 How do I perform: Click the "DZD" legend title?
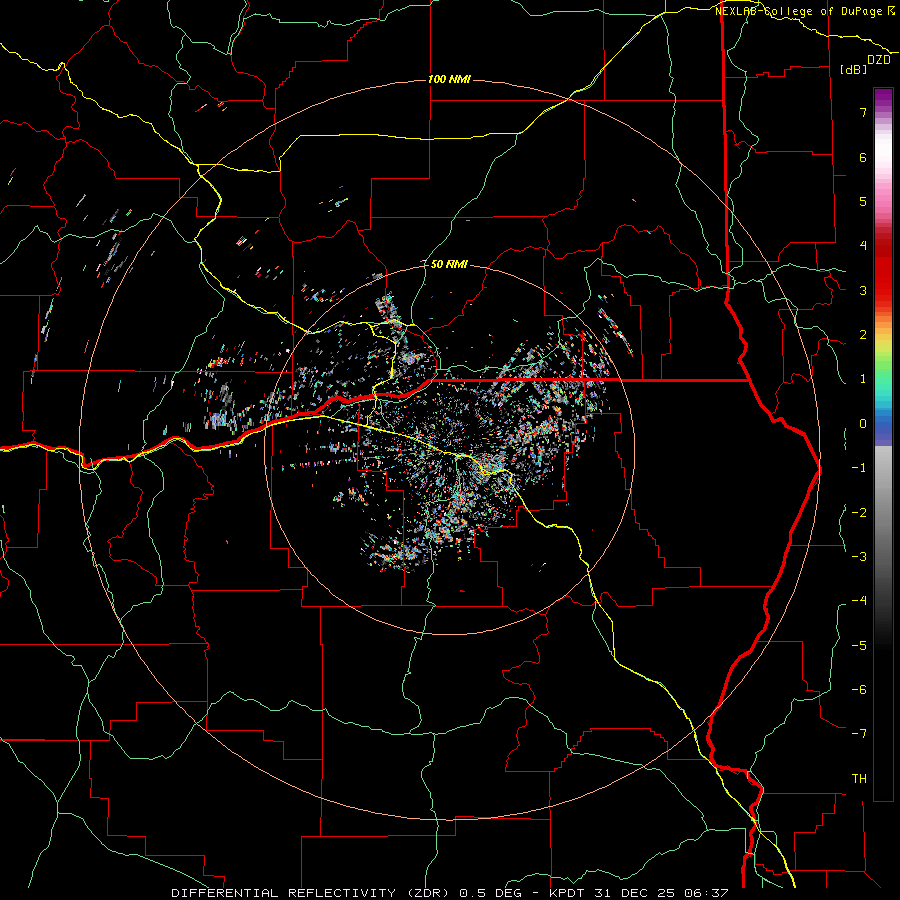(x=879, y=60)
